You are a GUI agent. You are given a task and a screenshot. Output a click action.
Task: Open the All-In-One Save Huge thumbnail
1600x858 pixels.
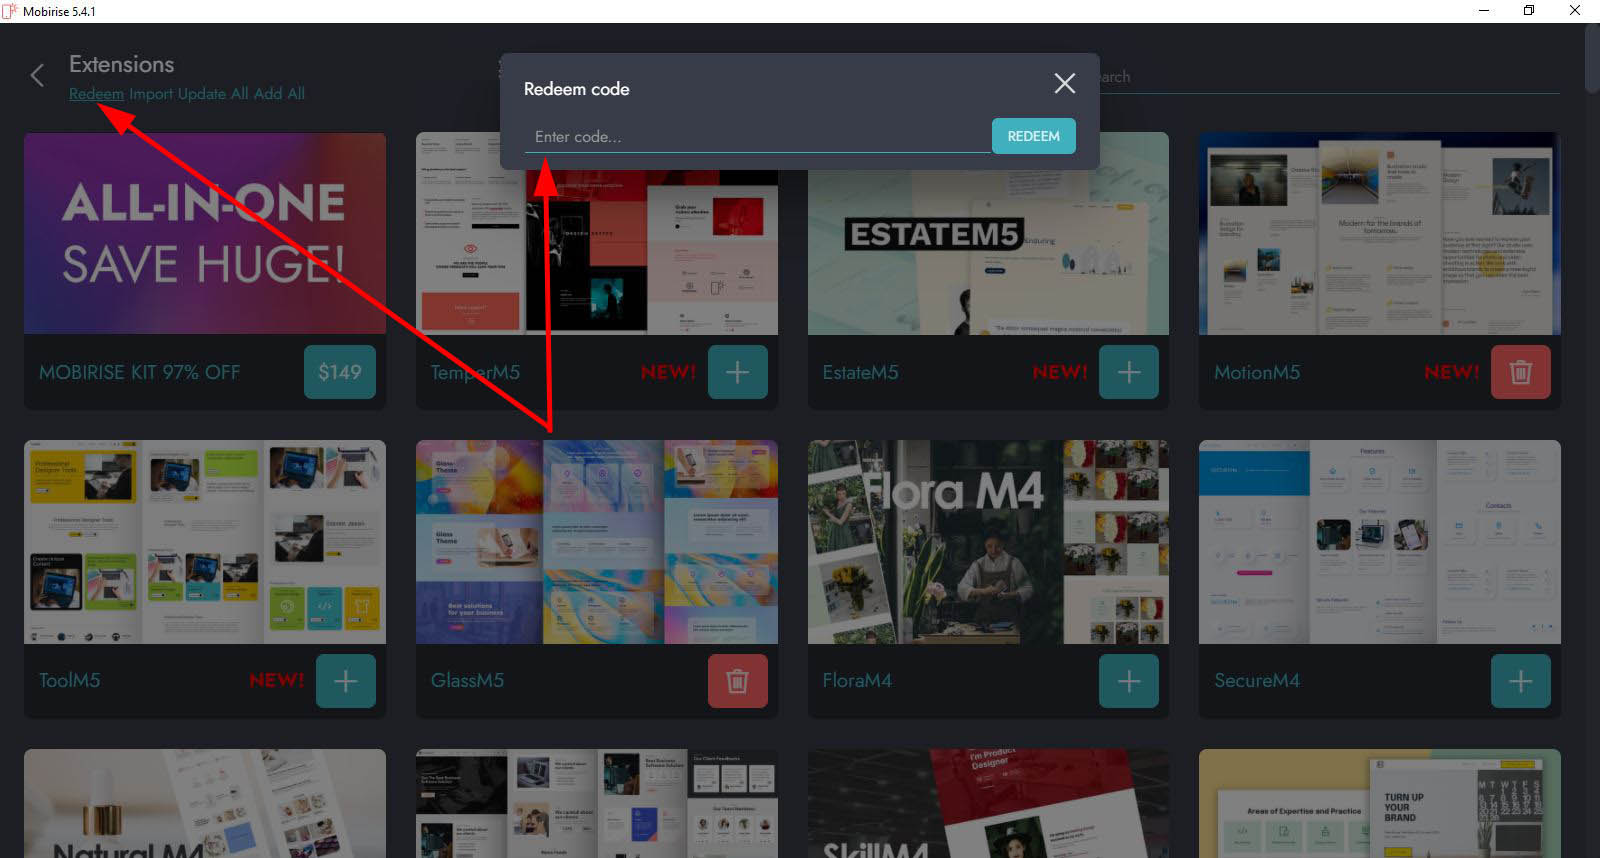coord(205,234)
